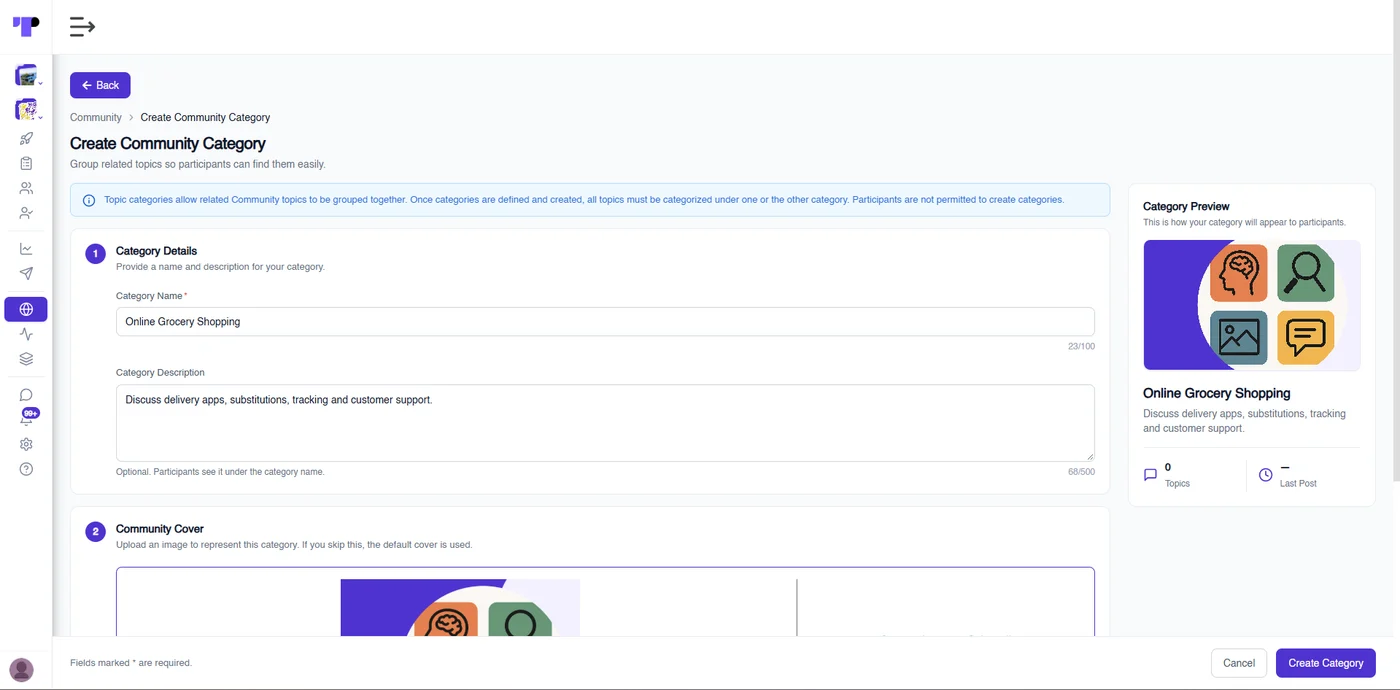Cancel category creation
This screenshot has height=690, width=1400.
(x=1238, y=663)
